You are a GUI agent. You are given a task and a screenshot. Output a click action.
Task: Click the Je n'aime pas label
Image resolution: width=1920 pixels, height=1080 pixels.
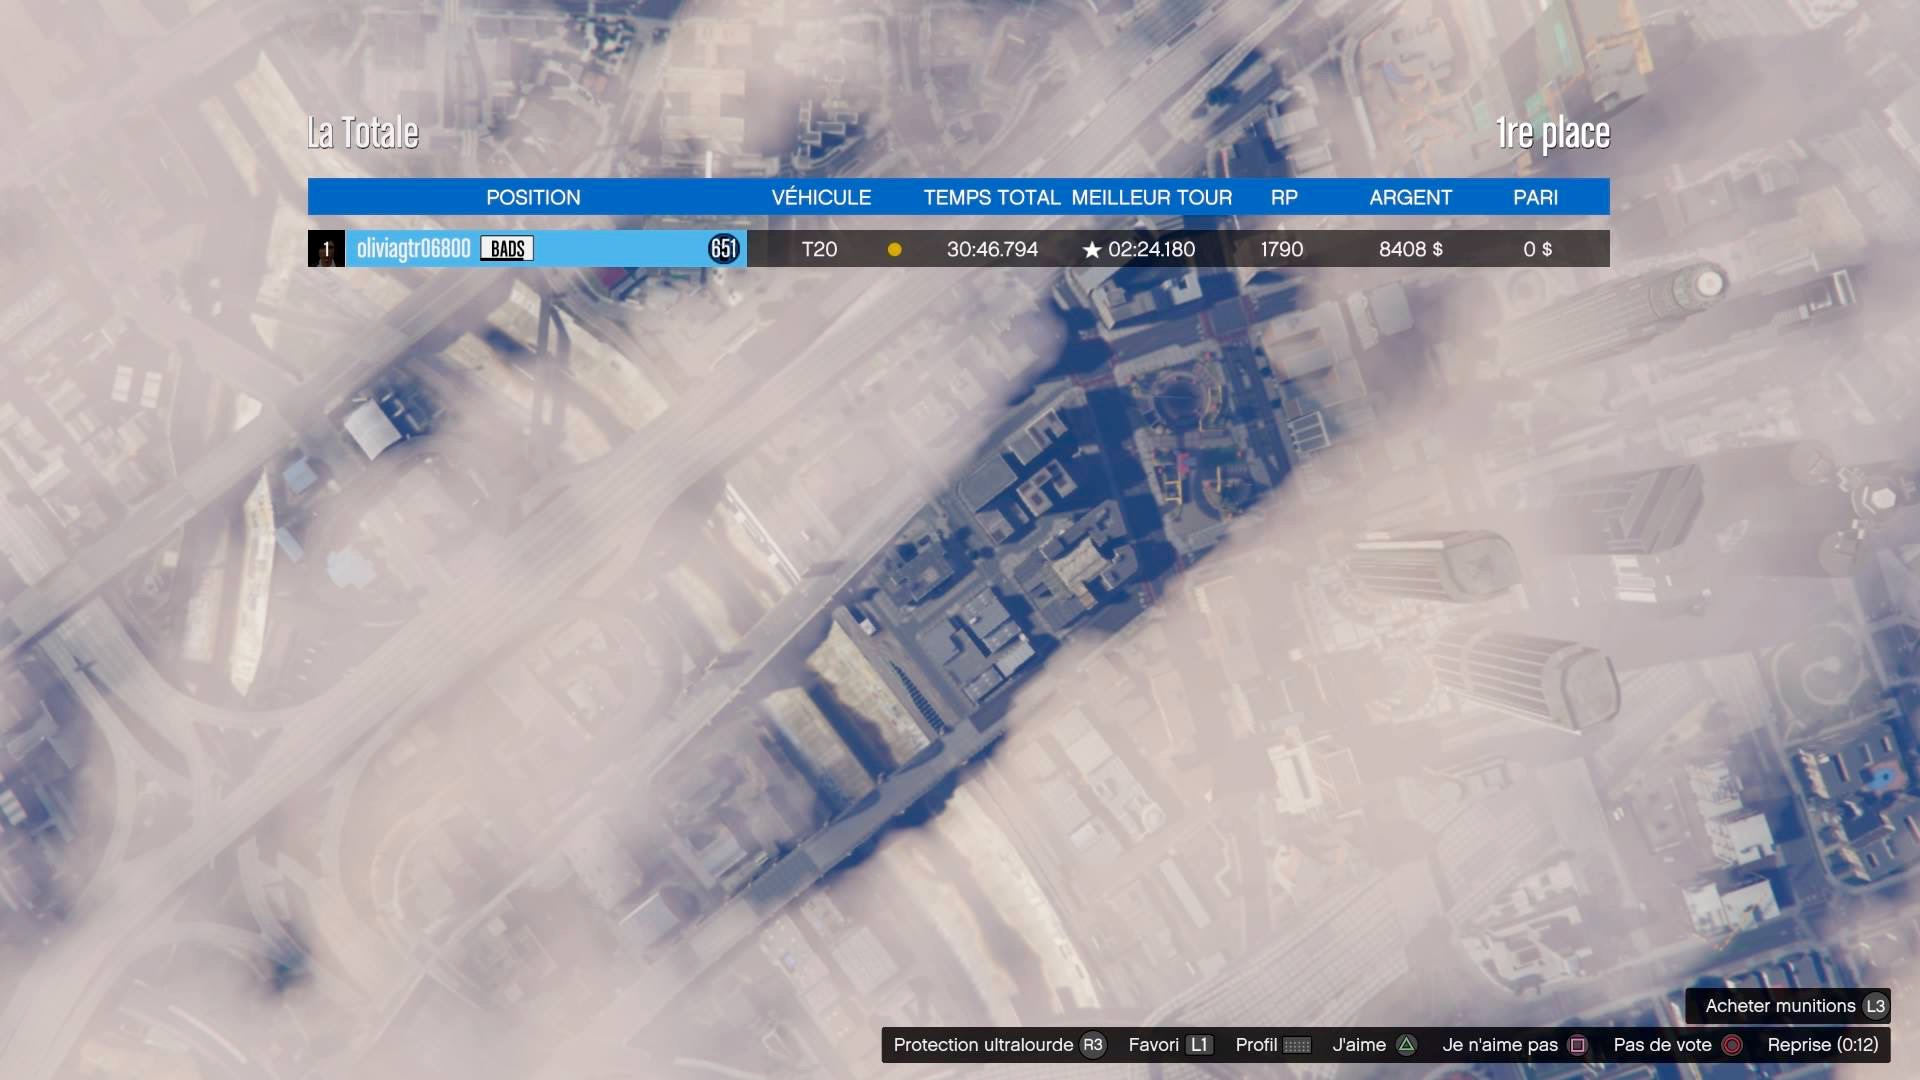click(1499, 1045)
